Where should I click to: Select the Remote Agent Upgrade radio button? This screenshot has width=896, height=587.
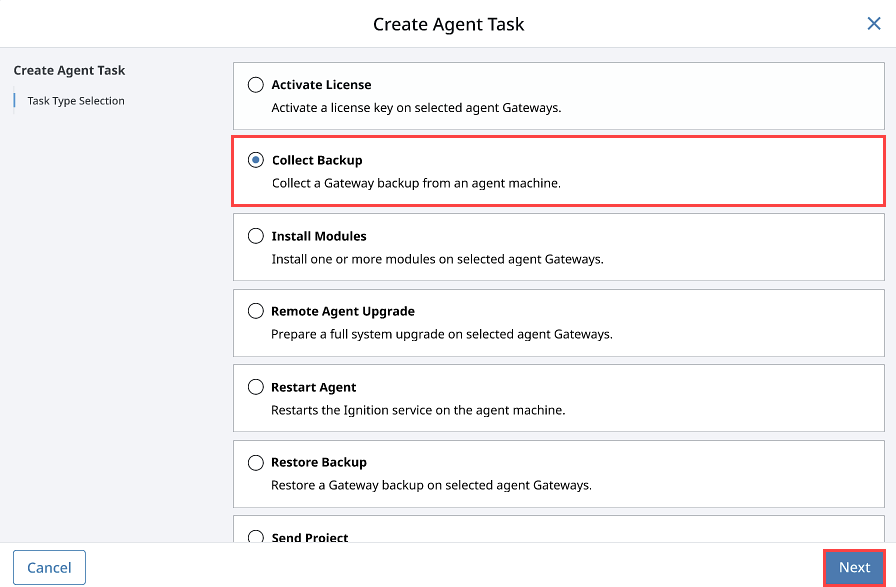click(x=255, y=311)
